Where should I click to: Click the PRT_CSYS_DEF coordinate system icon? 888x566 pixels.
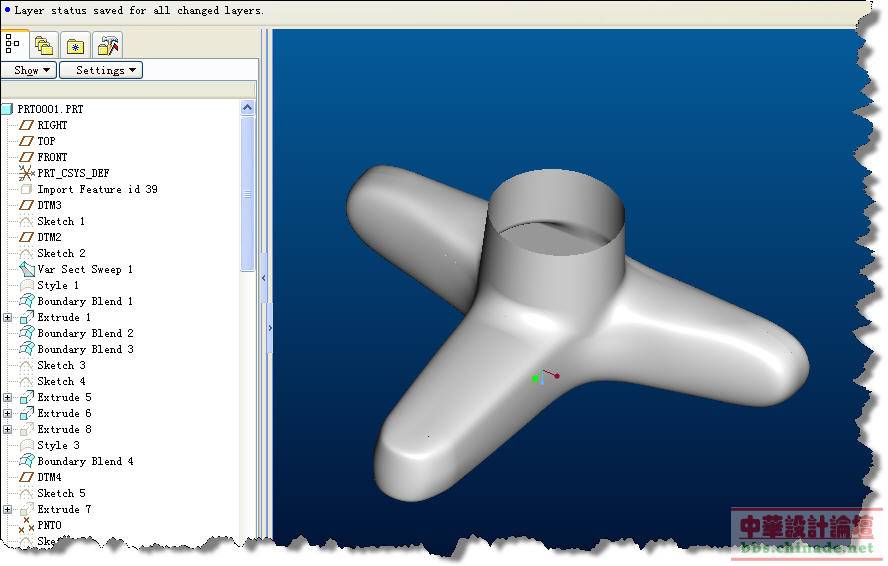27,173
